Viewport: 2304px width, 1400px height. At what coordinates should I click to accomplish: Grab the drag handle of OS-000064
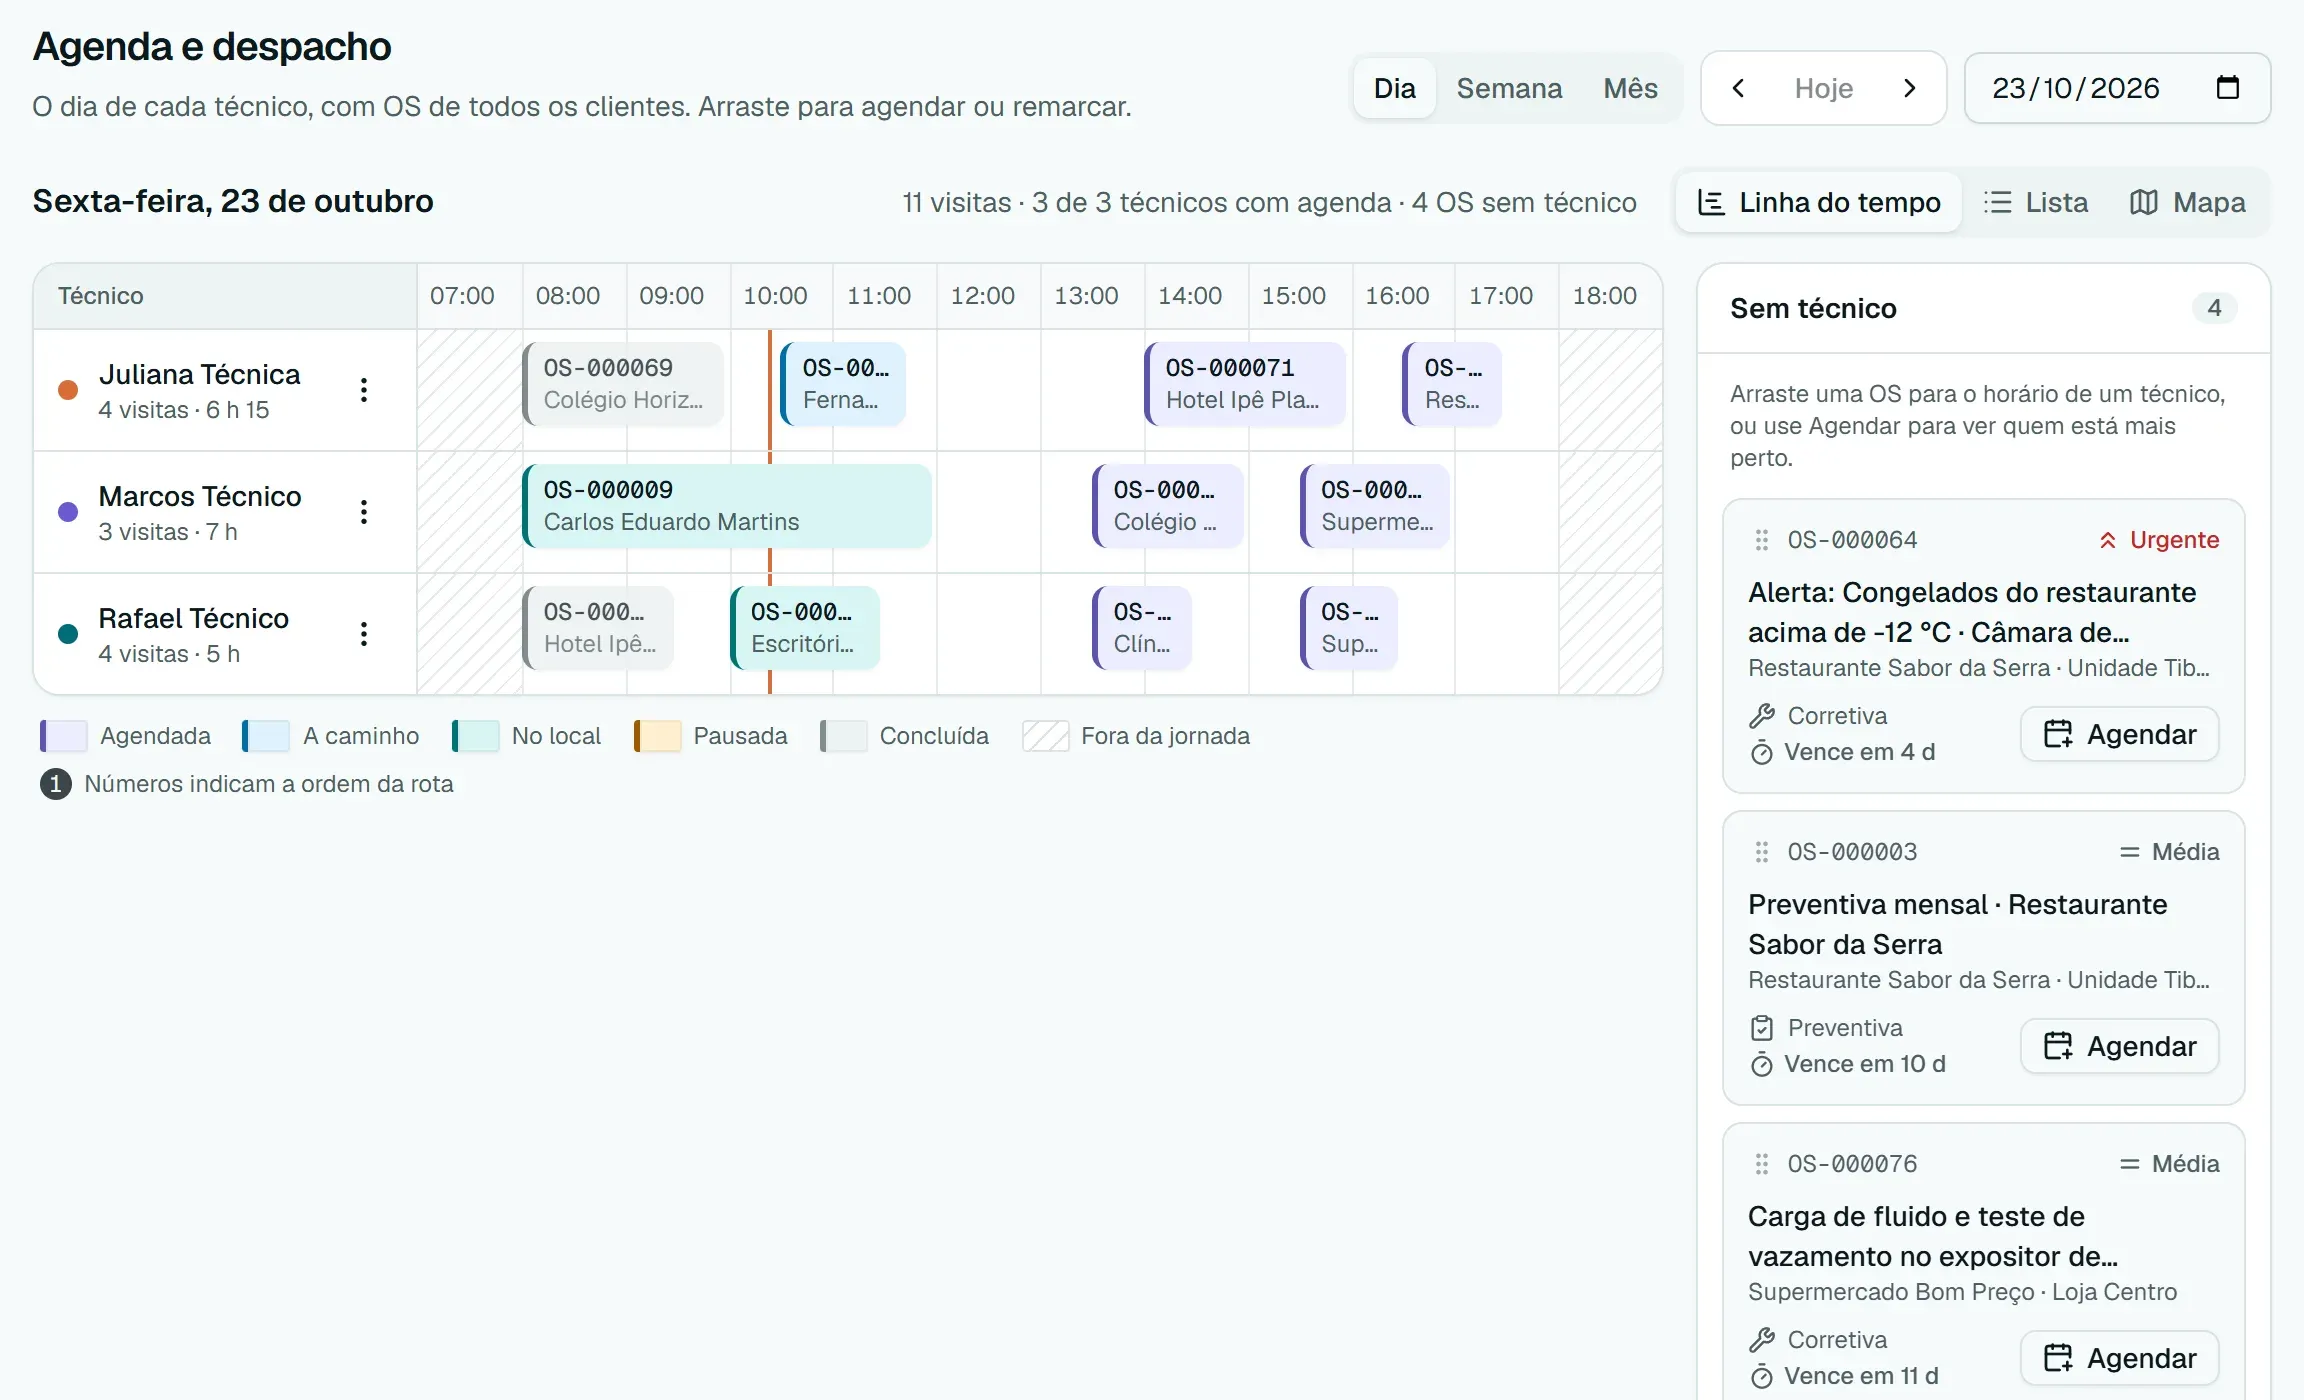pyautogui.click(x=1762, y=540)
